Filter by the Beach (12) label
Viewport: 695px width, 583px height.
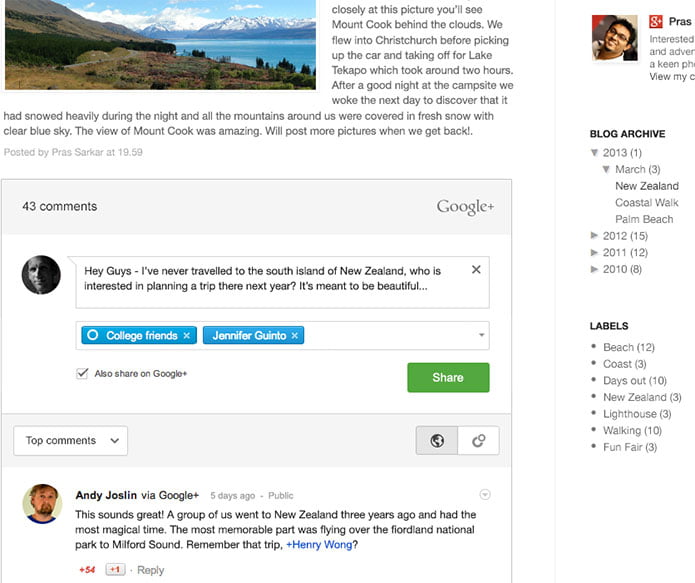[629, 347]
